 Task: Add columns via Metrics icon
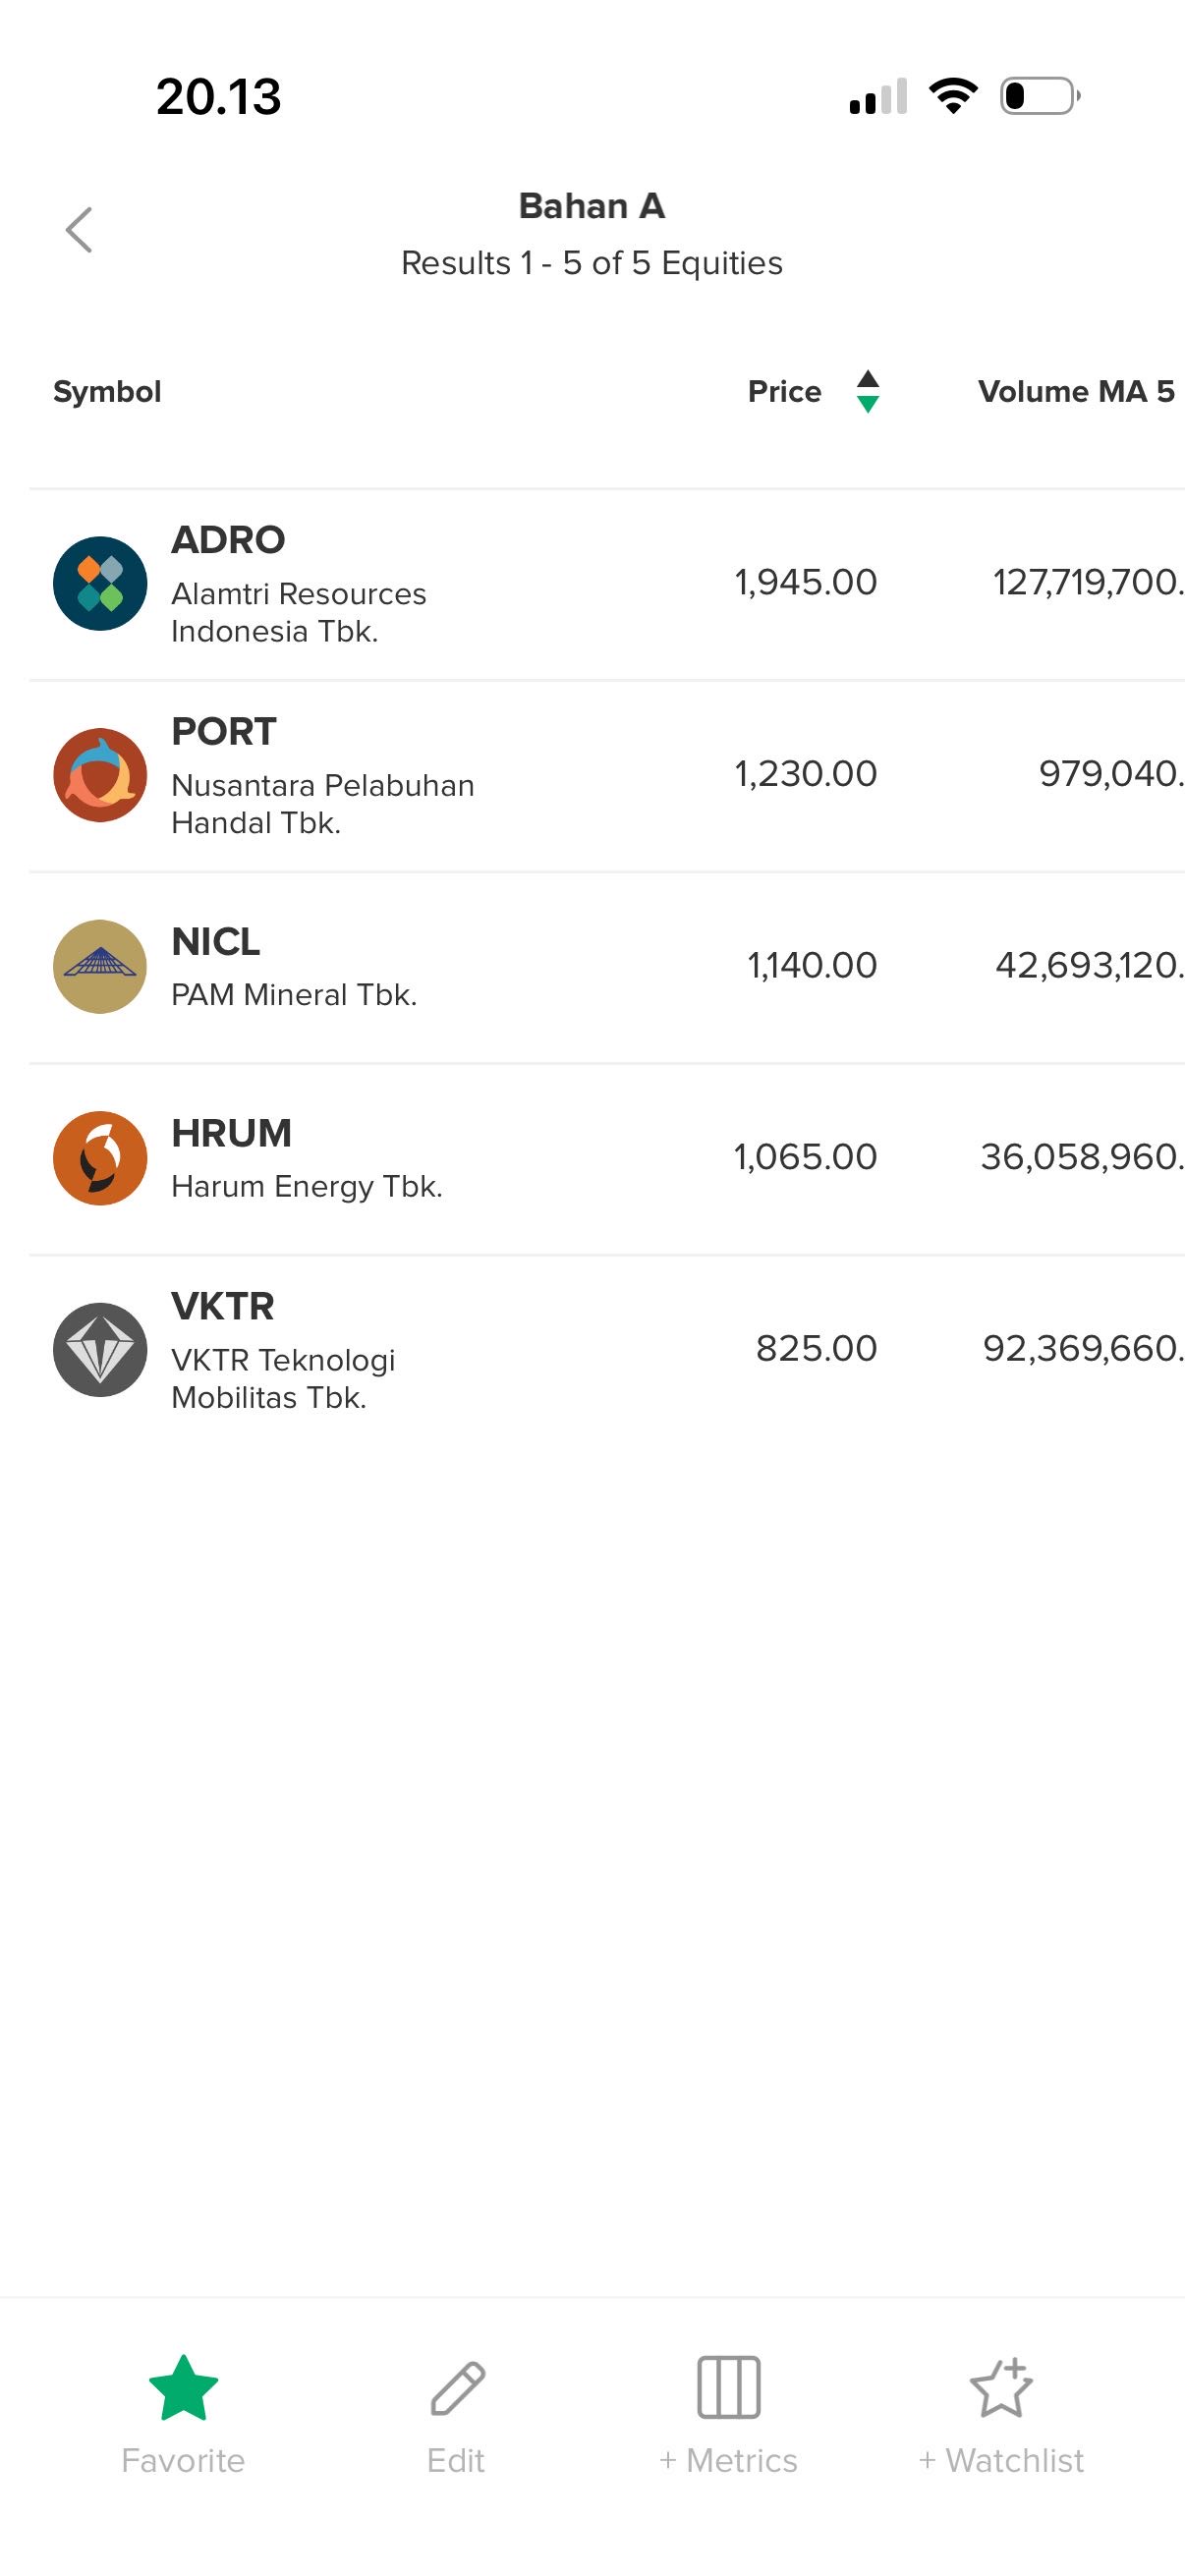[x=728, y=2388]
